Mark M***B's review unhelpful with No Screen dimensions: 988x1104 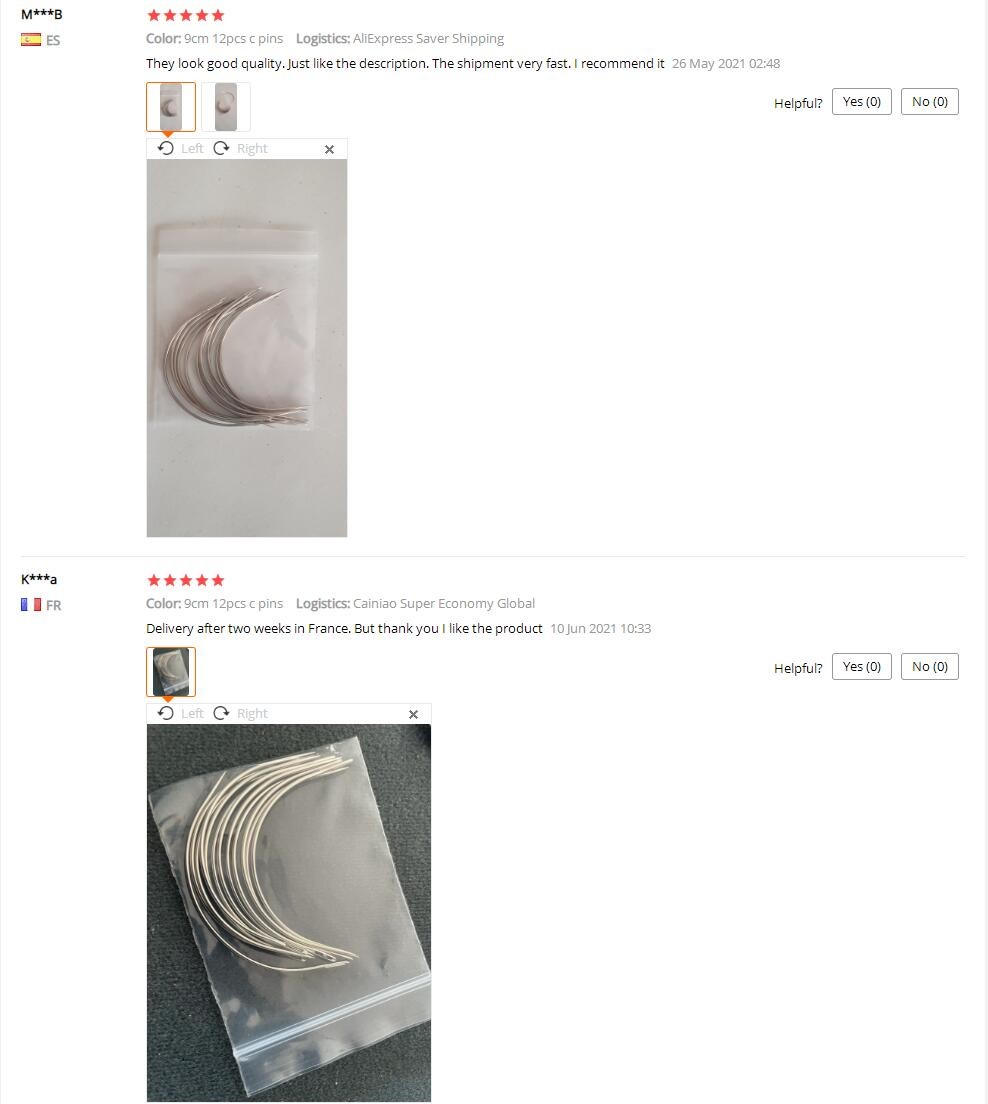(x=930, y=101)
